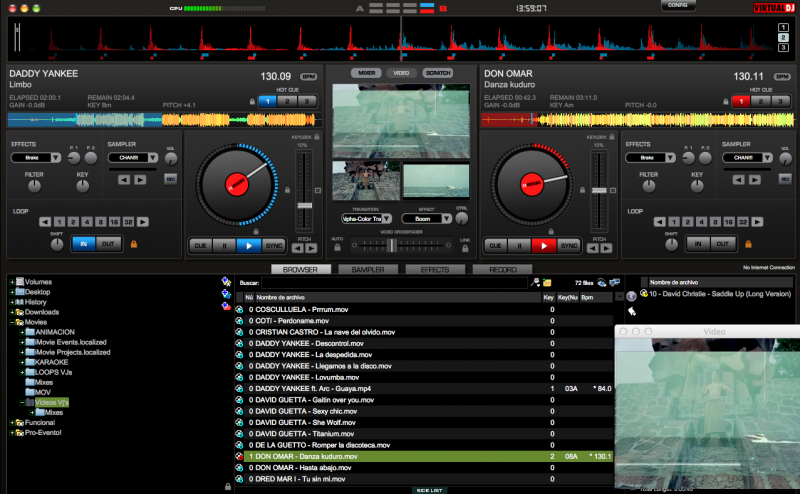Viewport: 800px width, 494px height.
Task: Toggle right deck loop IN
Action: point(698,244)
